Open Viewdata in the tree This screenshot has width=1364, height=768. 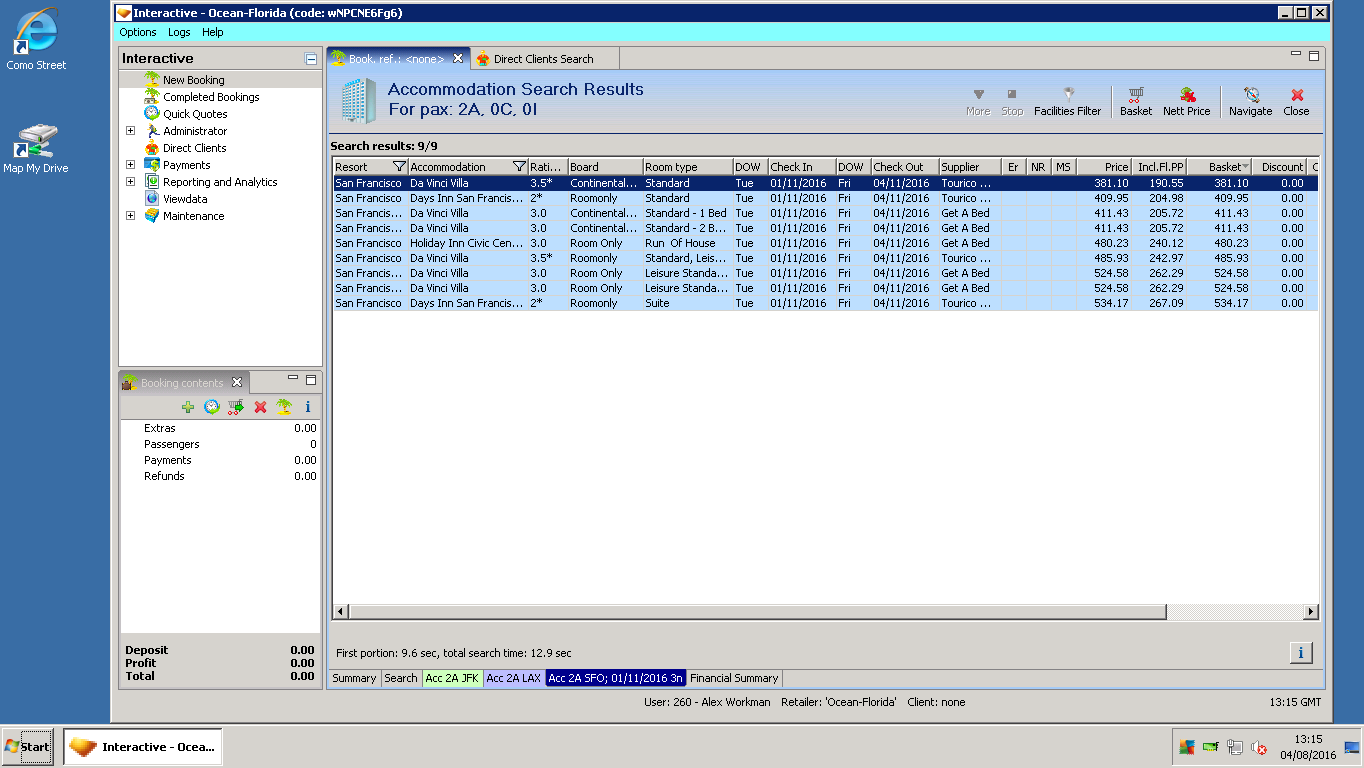pyautogui.click(x=187, y=199)
